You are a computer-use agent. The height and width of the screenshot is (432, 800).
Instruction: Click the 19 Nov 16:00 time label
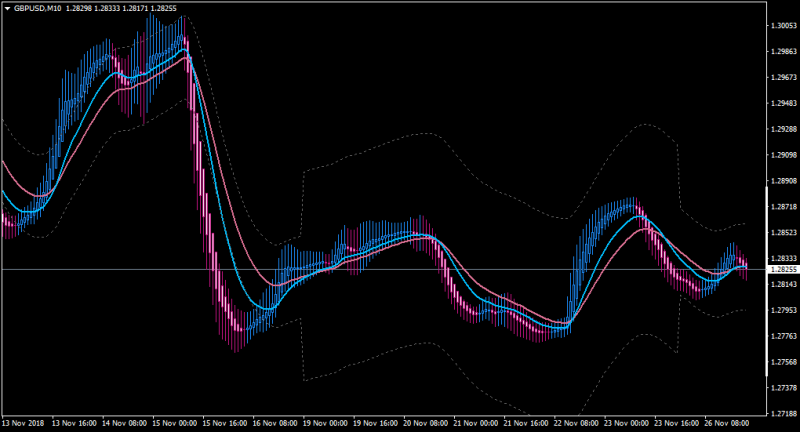[375, 423]
